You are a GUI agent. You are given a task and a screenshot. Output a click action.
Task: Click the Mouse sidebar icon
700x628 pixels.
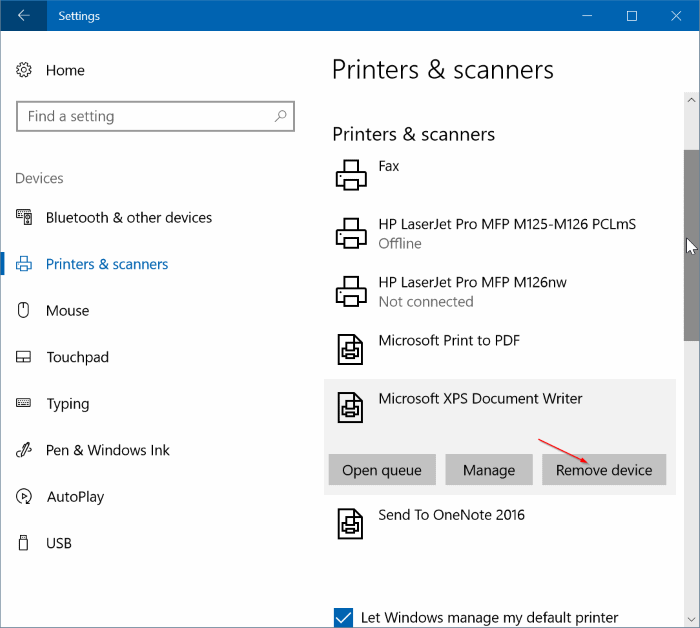click(x=23, y=310)
